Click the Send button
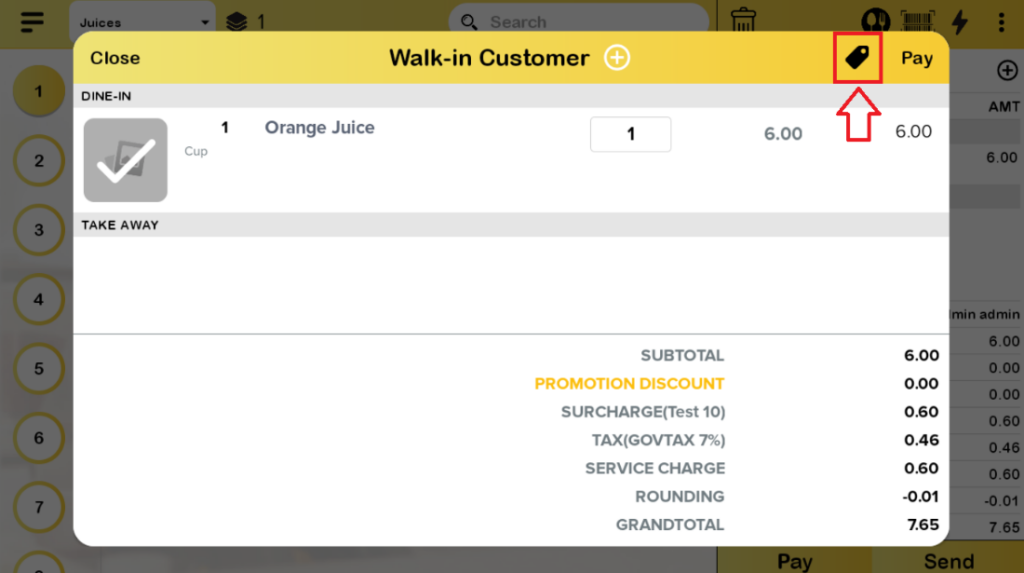The height and width of the screenshot is (573, 1024). click(x=948, y=561)
